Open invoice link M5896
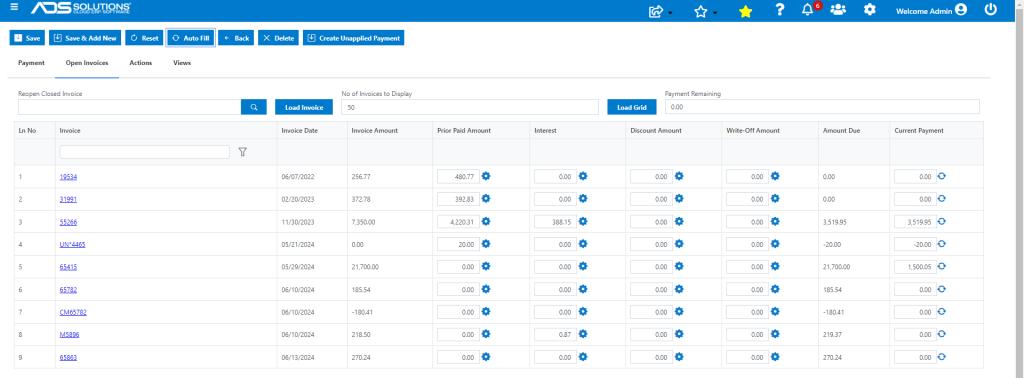 [69, 335]
